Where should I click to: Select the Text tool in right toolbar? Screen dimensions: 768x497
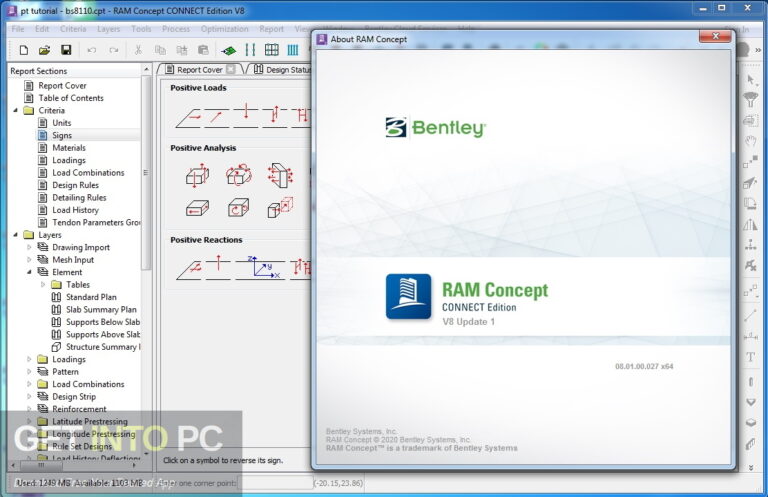click(x=750, y=357)
